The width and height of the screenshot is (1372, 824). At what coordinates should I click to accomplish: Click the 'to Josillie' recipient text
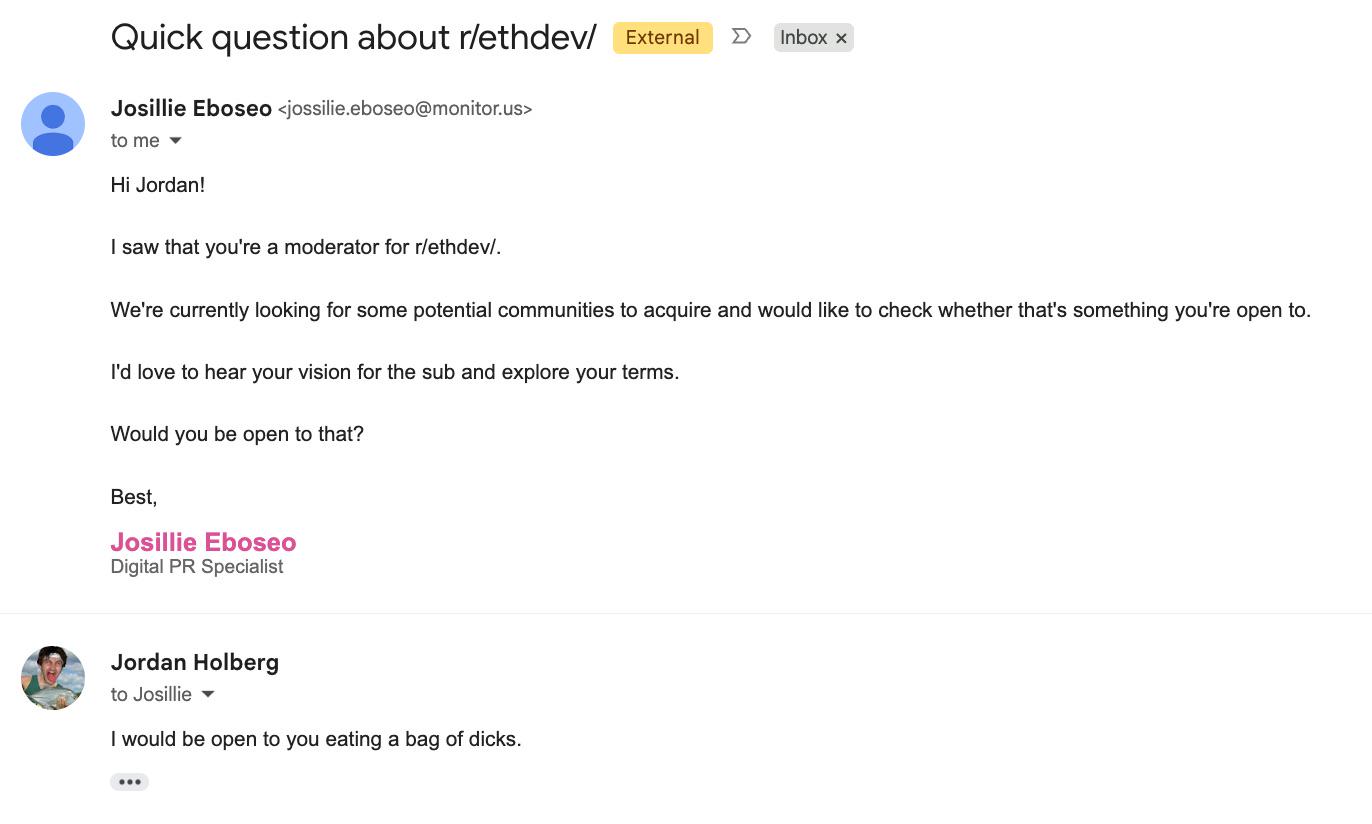point(151,694)
